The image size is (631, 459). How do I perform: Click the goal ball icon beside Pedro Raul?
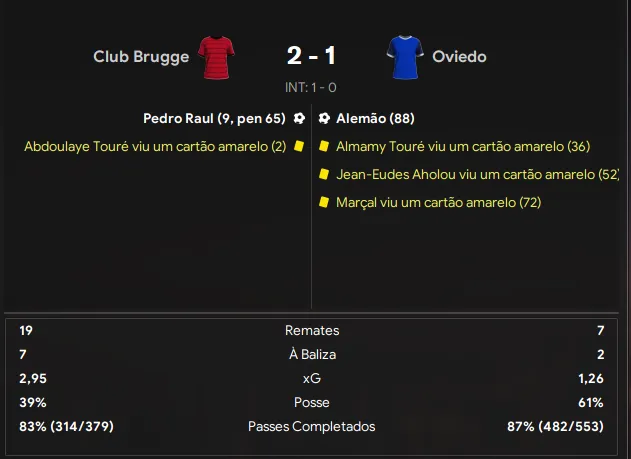[298, 118]
